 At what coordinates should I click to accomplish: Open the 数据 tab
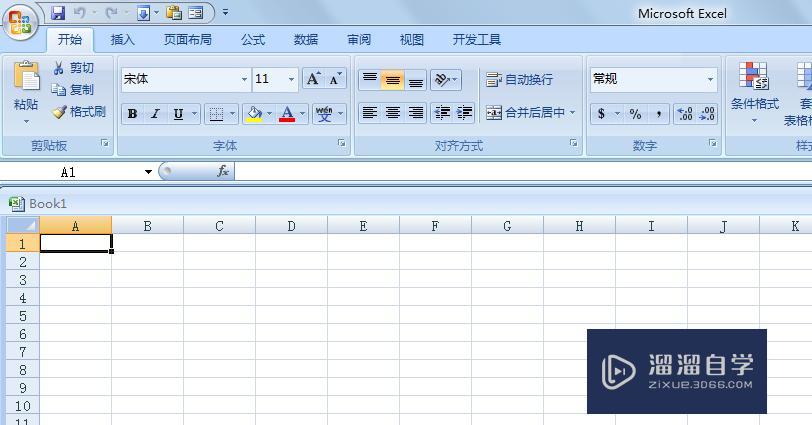(306, 40)
